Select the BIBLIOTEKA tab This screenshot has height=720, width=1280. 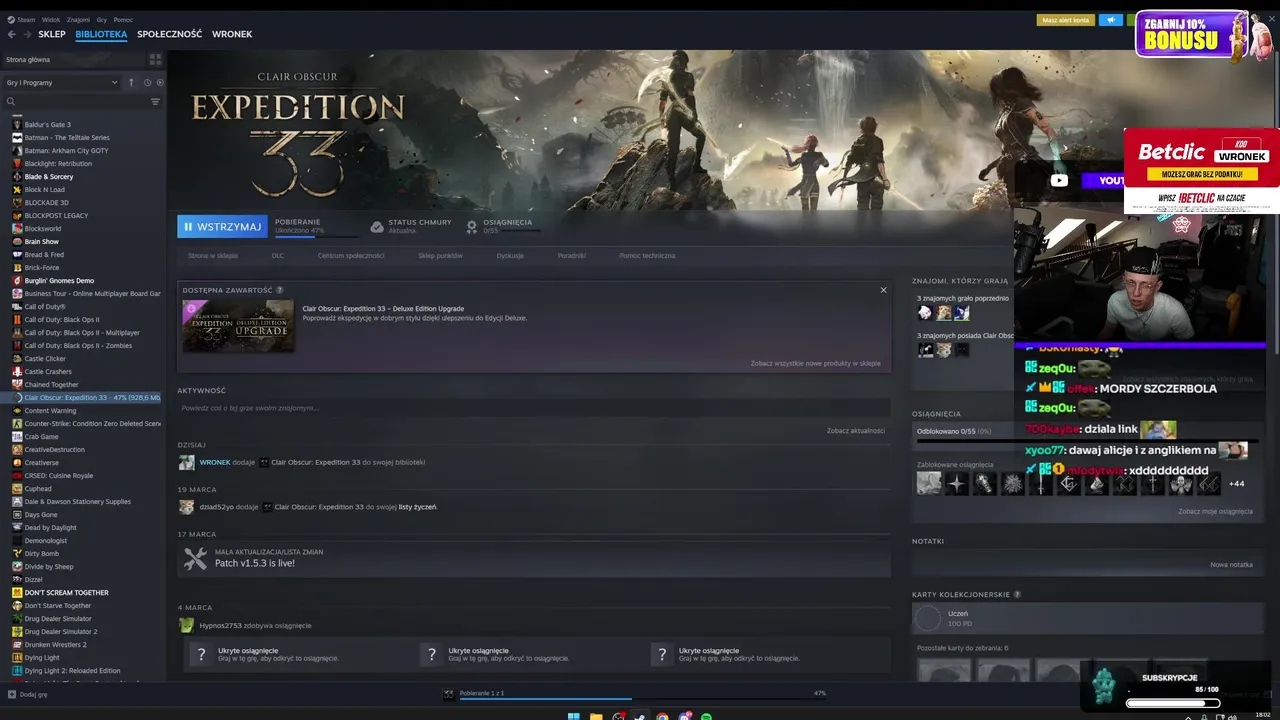click(x=101, y=34)
